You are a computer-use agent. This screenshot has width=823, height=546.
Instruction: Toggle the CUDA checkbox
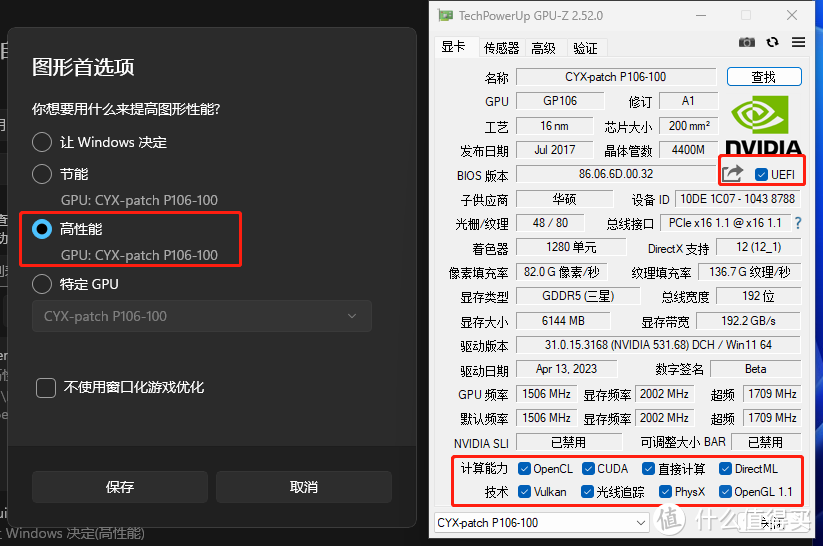588,468
